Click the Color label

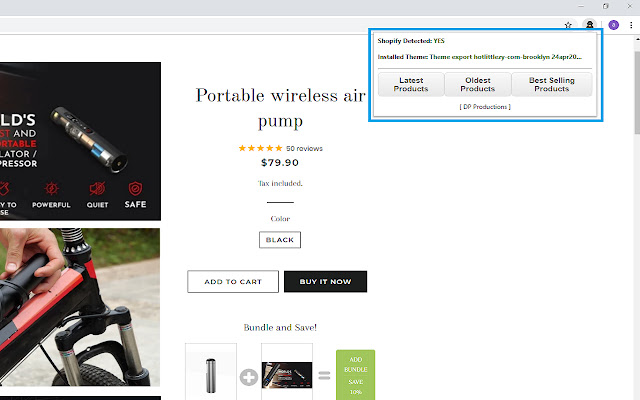280,219
